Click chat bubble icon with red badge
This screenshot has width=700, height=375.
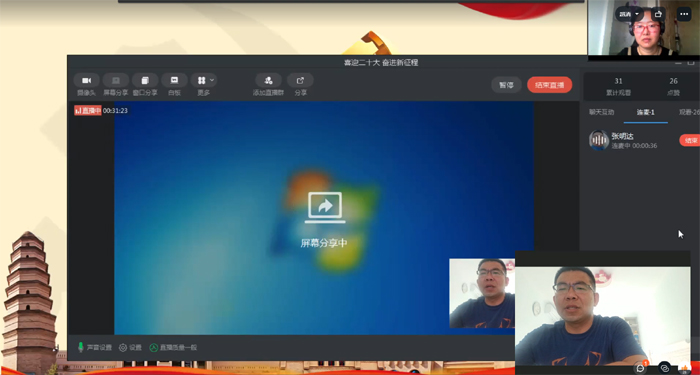(641, 368)
